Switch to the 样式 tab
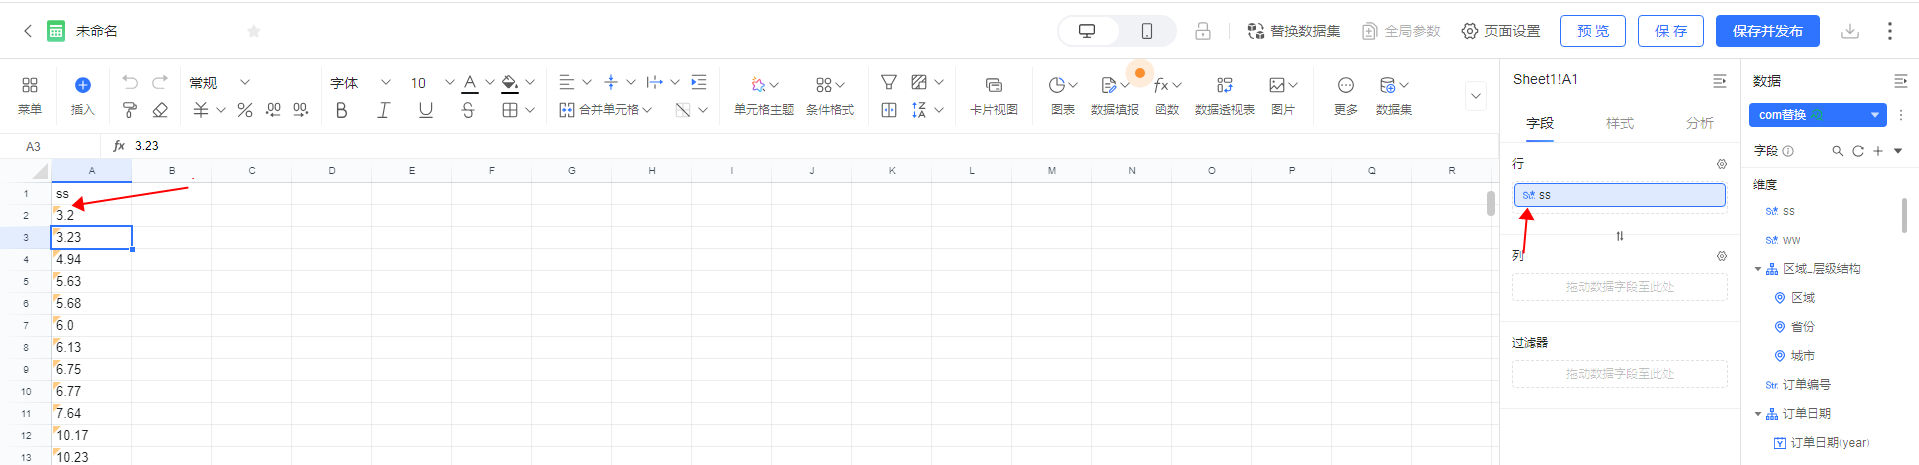Screen dimensions: 1919x465 1619,123
